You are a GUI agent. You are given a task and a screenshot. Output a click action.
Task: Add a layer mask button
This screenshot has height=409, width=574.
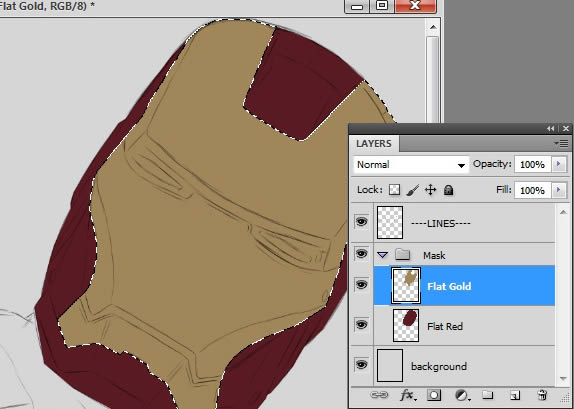click(x=434, y=395)
